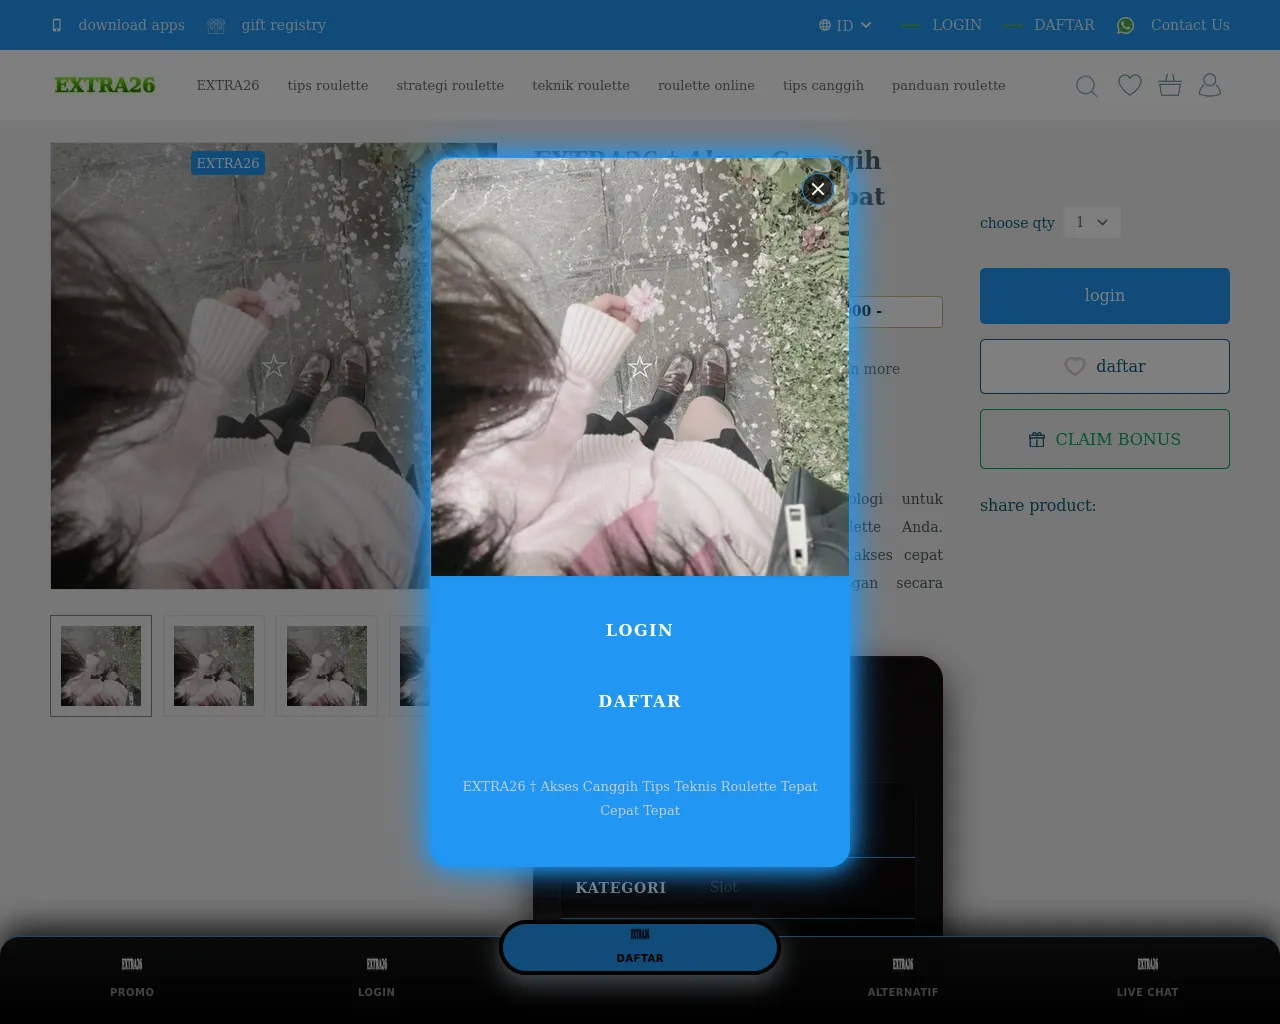
Task: Click LOGIN in the blue popup
Action: 639,630
